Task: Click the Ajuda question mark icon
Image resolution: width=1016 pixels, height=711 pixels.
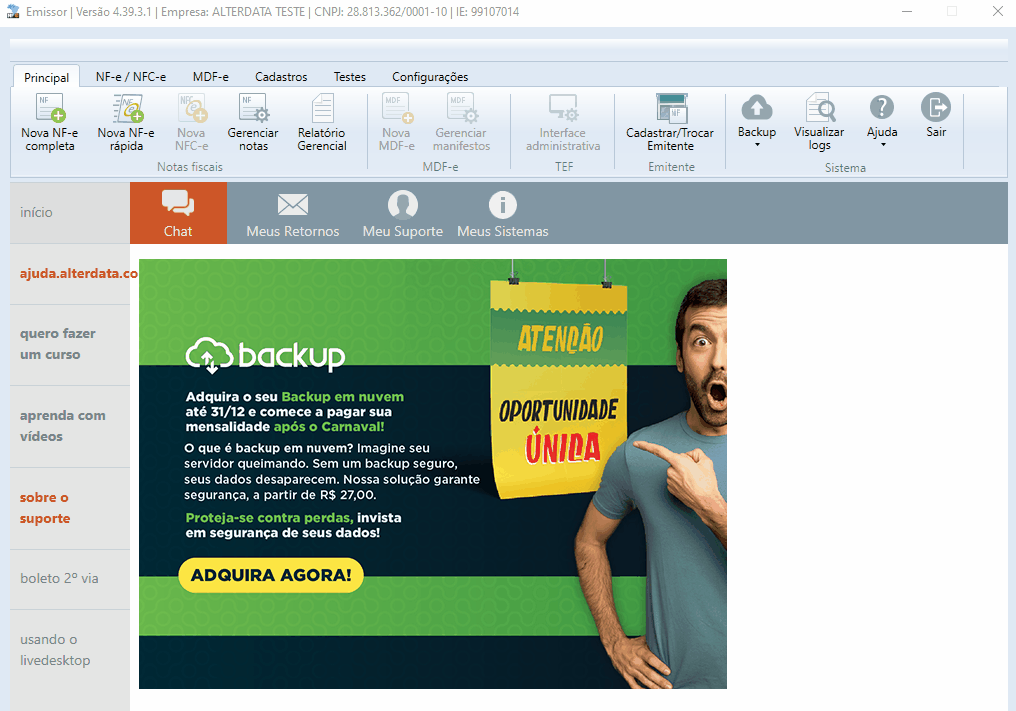Action: 882,108
